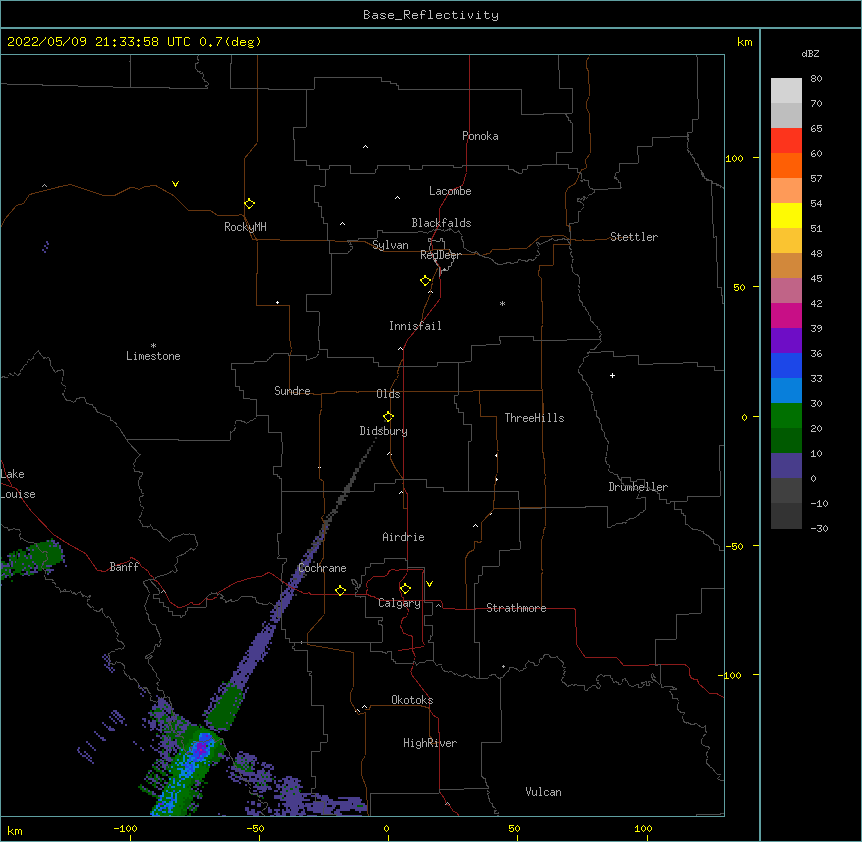The width and height of the screenshot is (862, 842).
Task: Click the Blackfalds city label
Action: 441,223
